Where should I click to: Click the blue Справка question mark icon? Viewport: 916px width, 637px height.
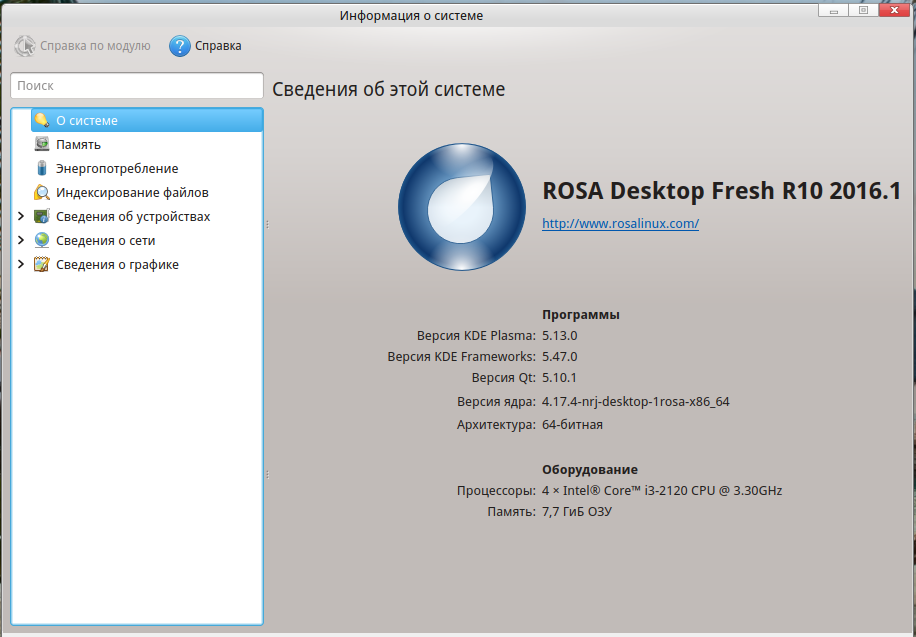[x=179, y=46]
